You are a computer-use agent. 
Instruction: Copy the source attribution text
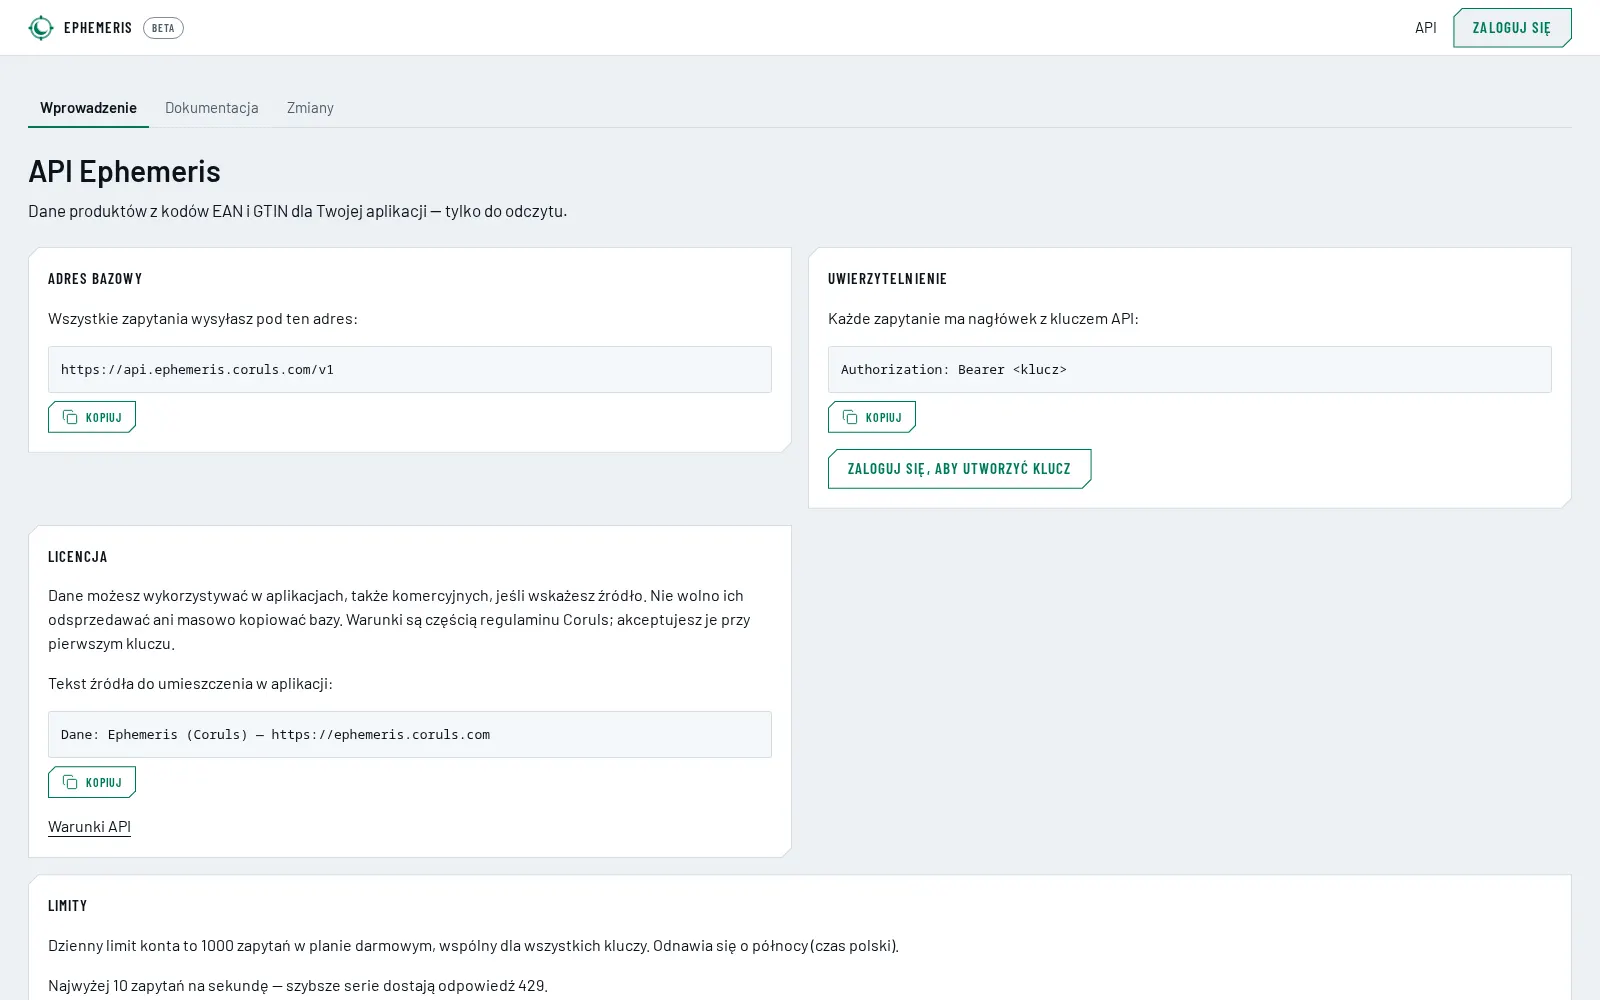click(92, 782)
